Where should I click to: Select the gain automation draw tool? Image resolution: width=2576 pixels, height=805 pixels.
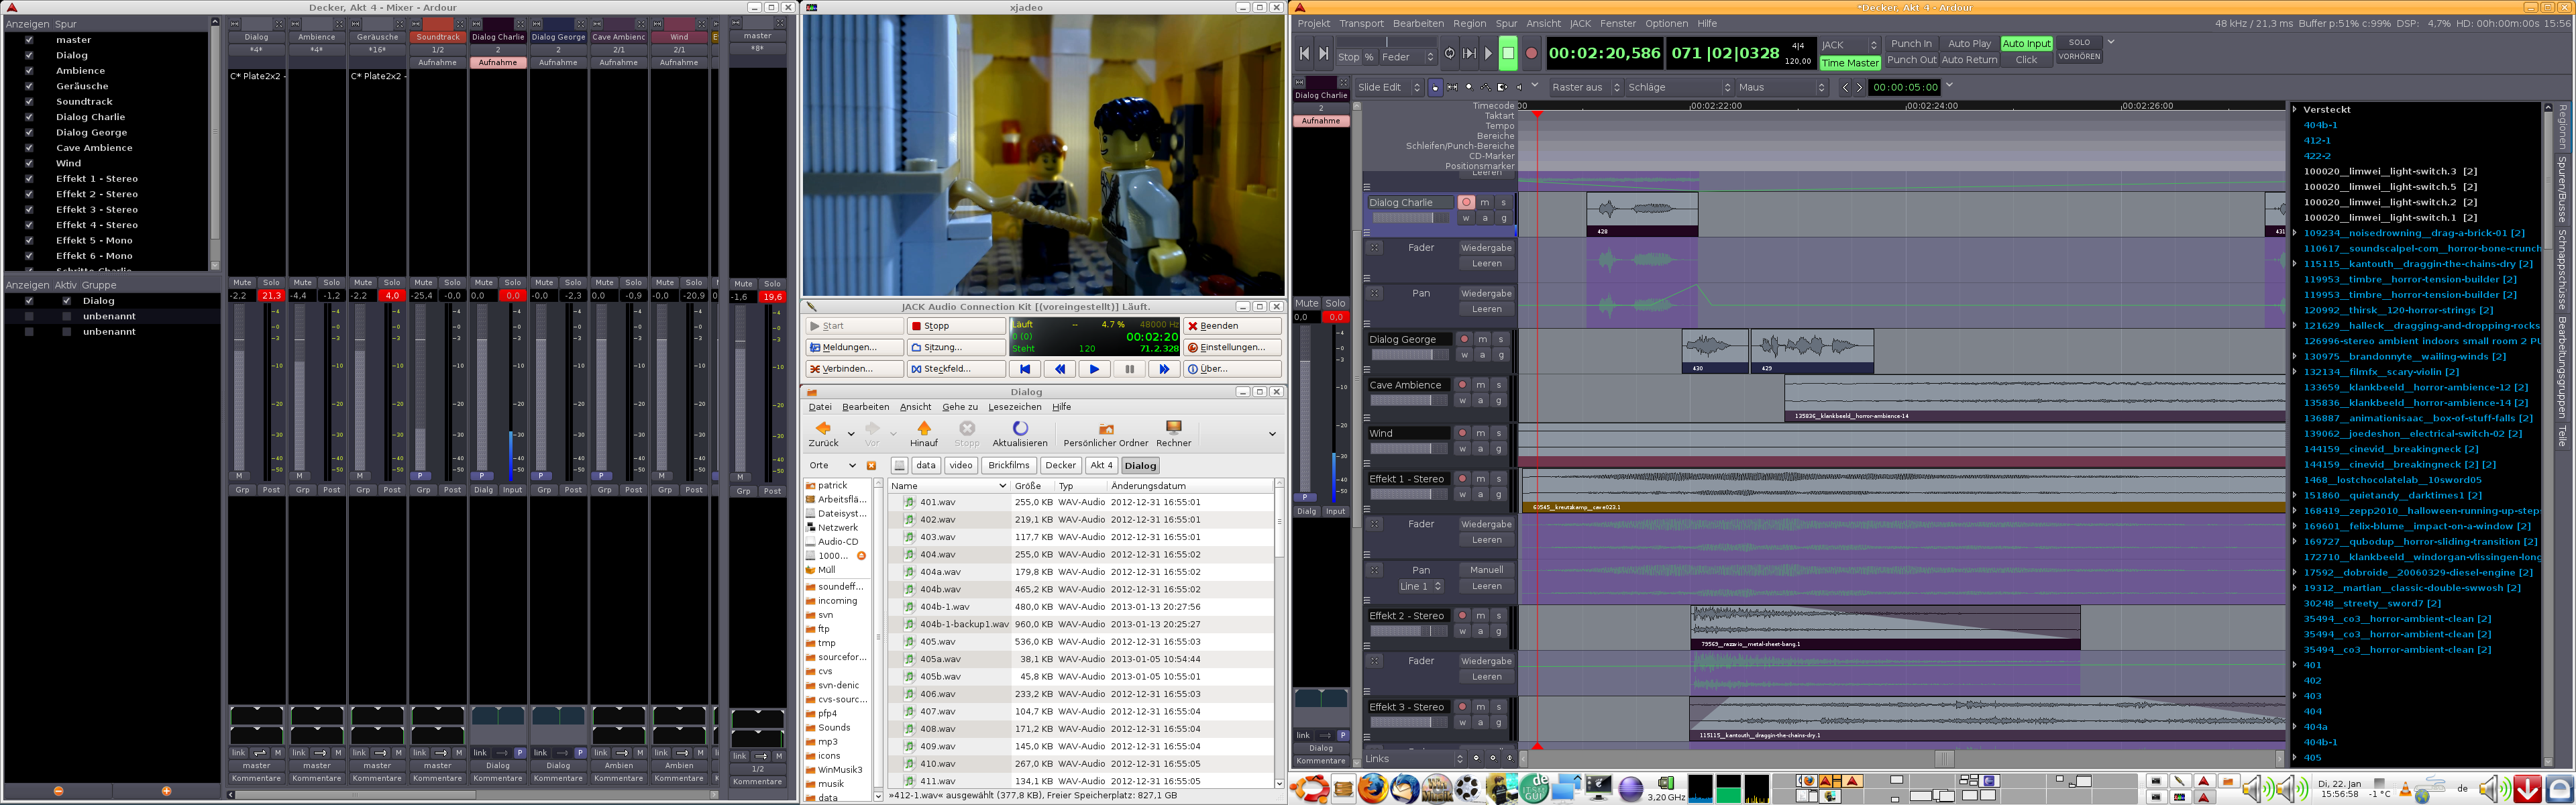click(x=1486, y=87)
